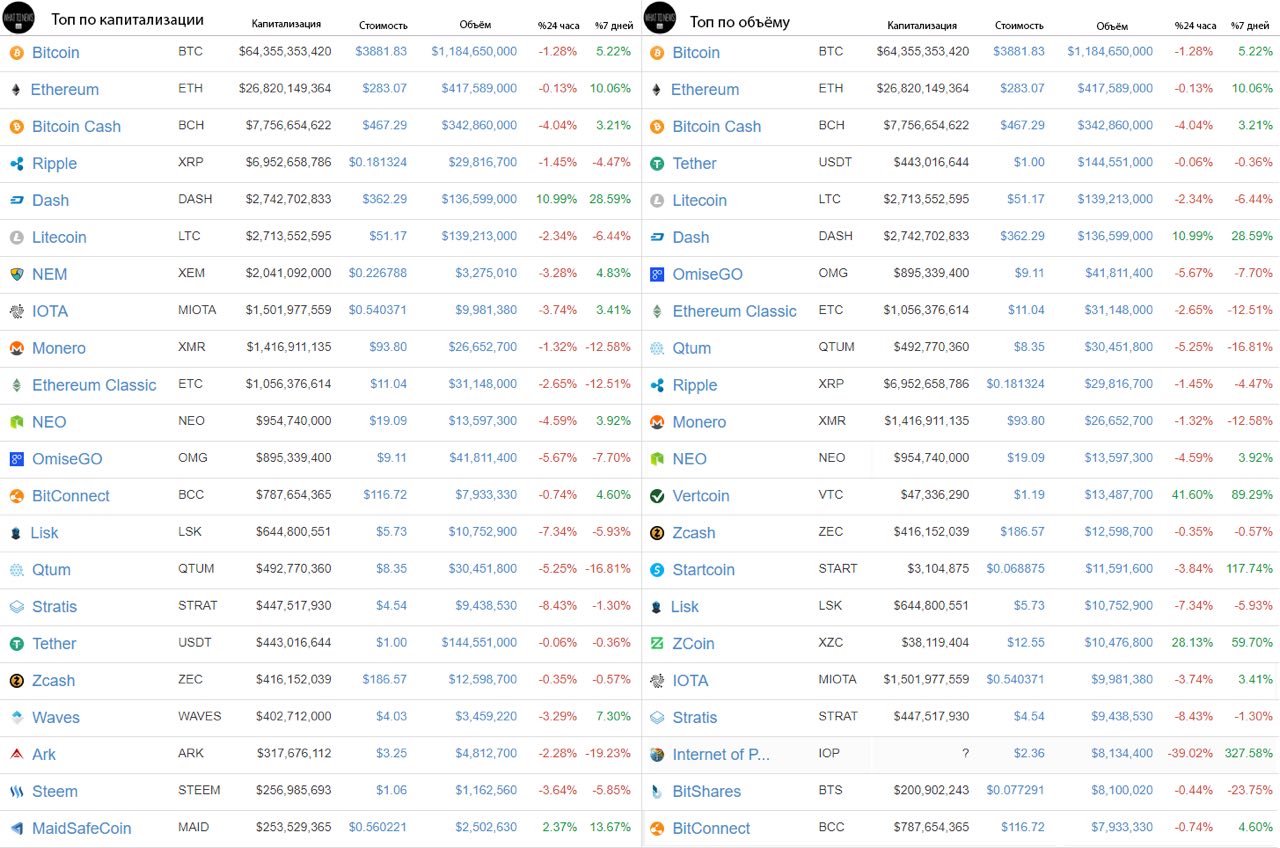Click the MaidSafeCoin icon

tap(16, 828)
